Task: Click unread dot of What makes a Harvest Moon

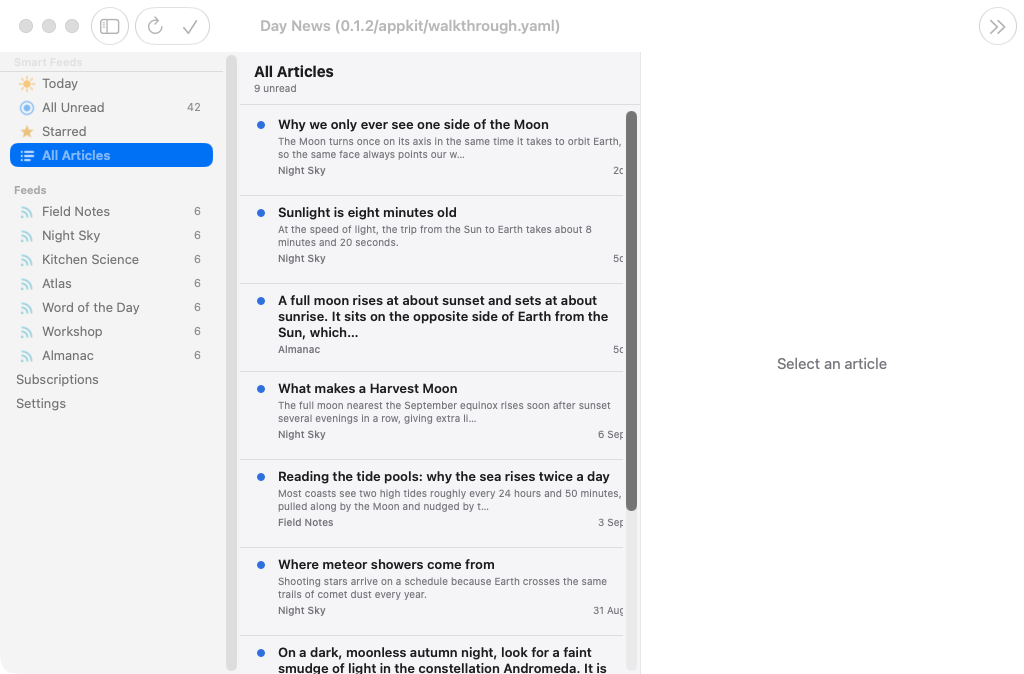Action: click(x=261, y=389)
